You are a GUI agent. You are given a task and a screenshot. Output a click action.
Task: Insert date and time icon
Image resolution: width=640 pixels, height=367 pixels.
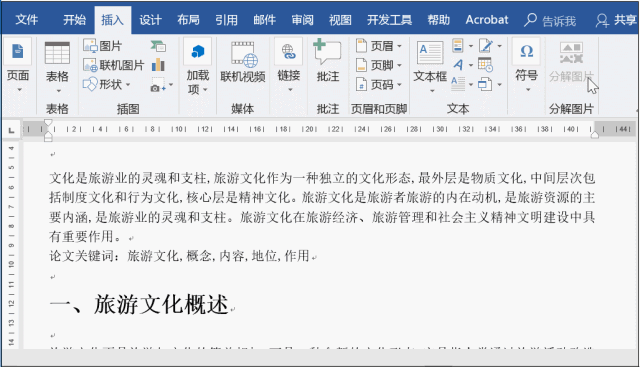[x=485, y=65]
